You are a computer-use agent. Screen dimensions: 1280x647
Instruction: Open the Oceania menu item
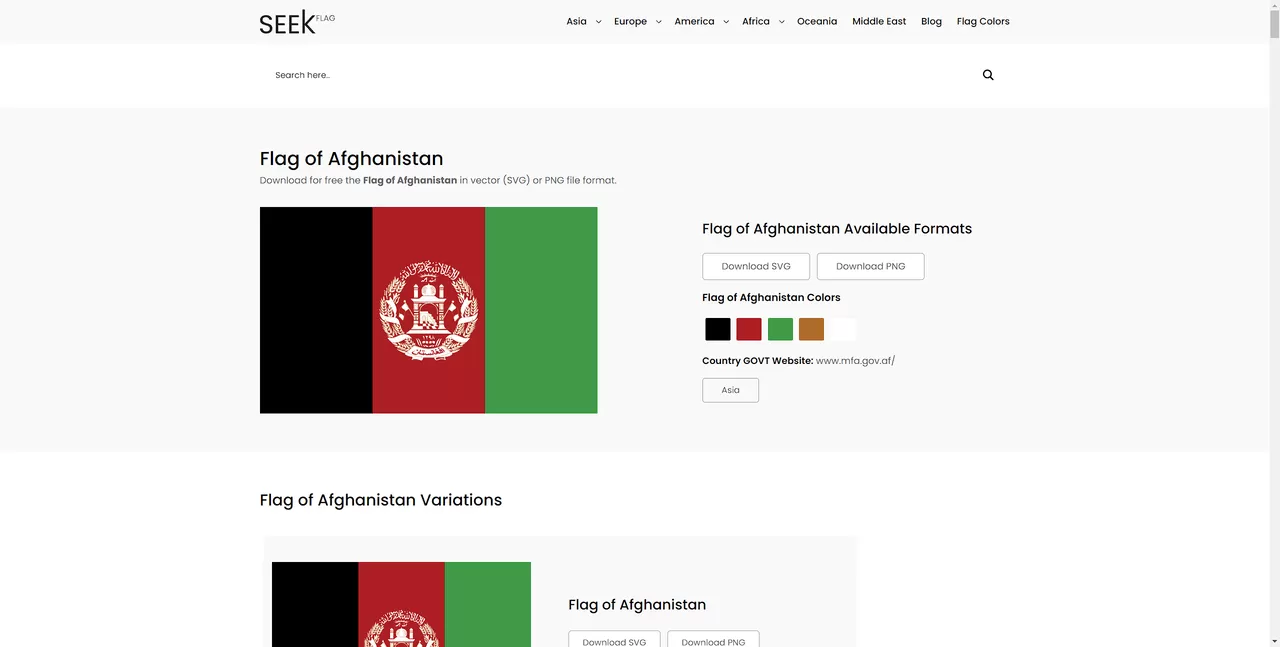coord(817,21)
